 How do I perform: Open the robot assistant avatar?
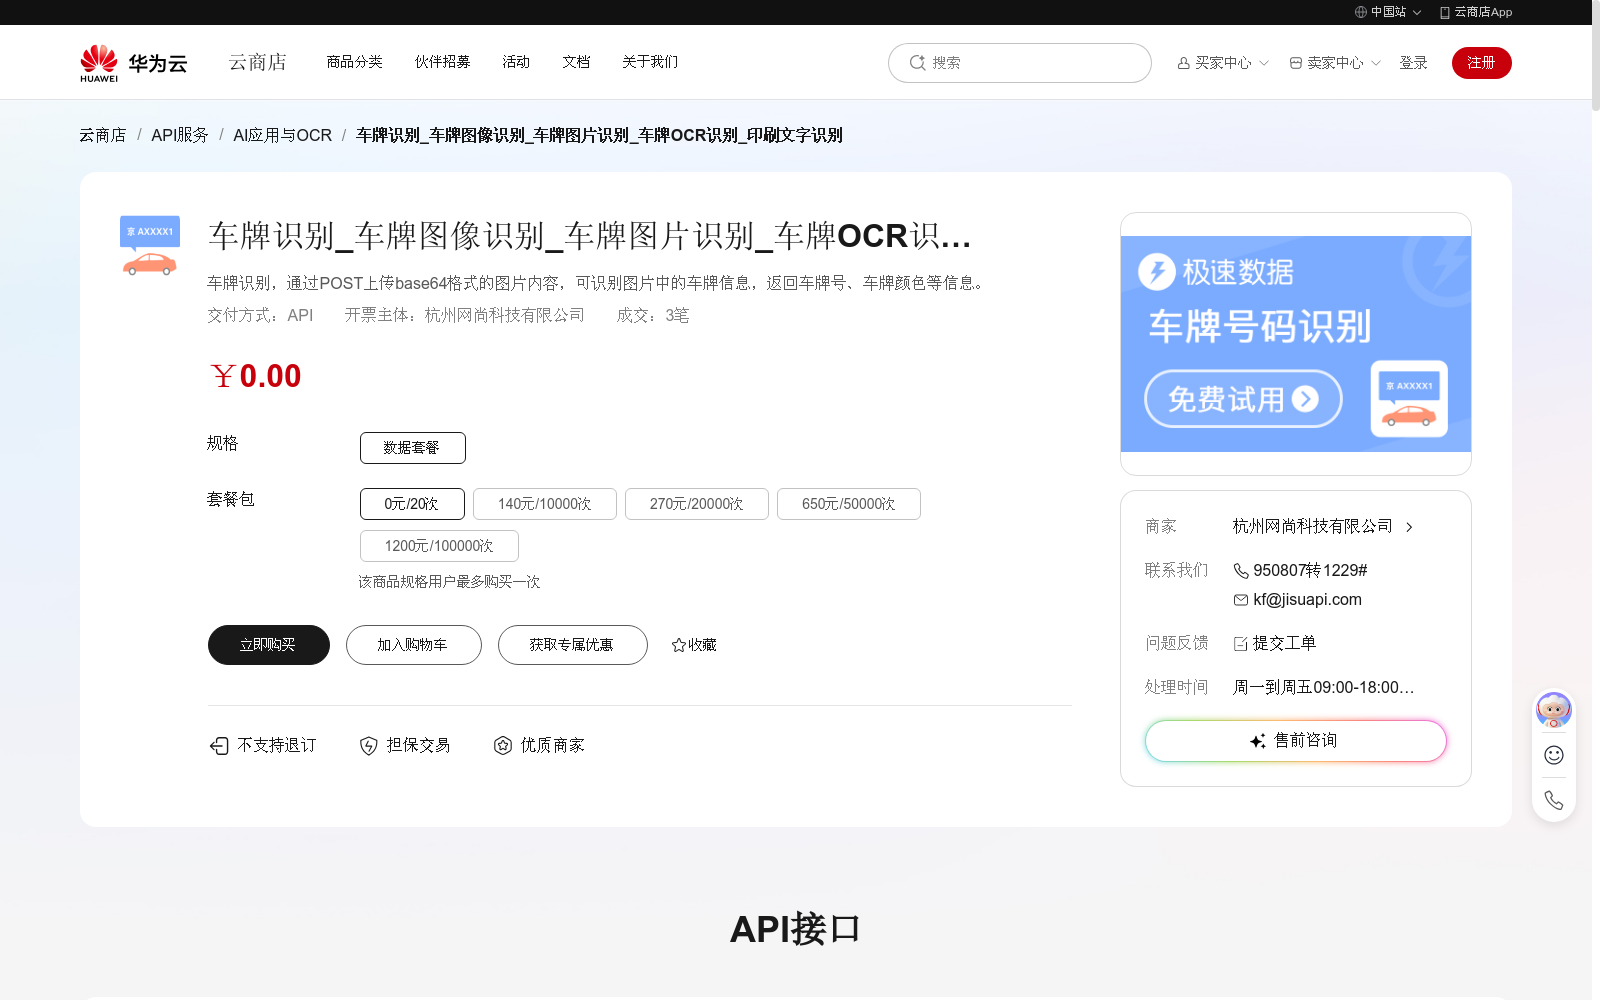(1554, 710)
